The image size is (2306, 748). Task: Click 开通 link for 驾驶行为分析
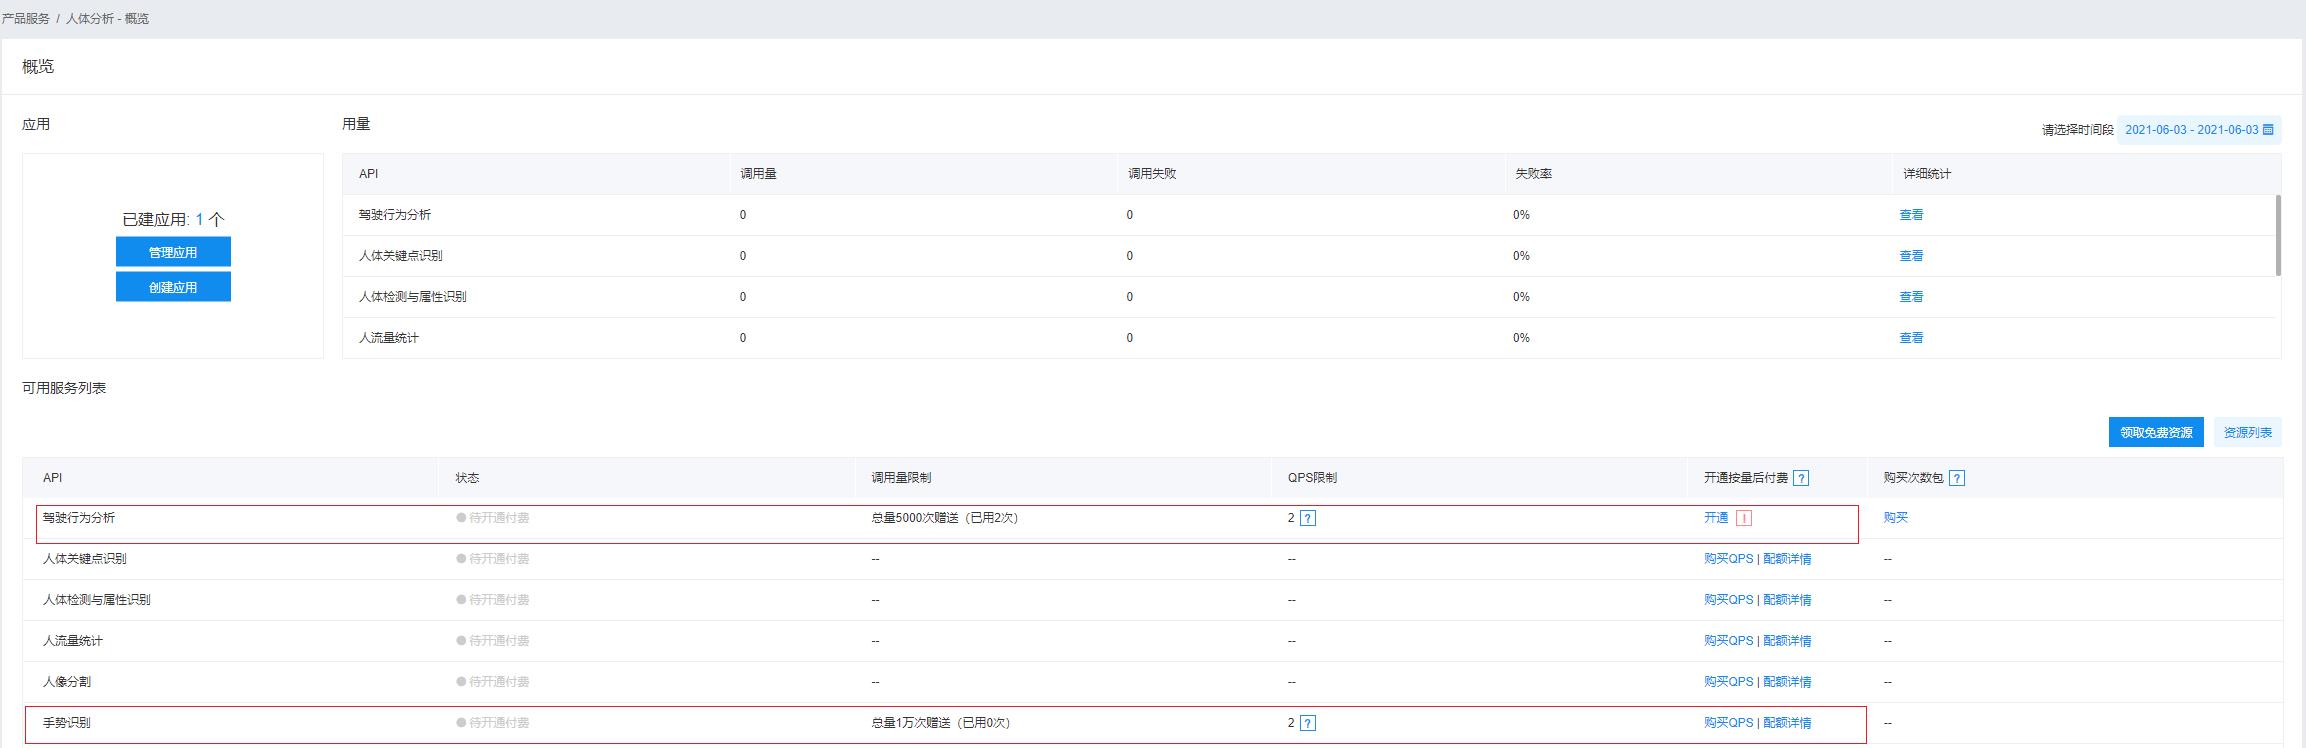1716,518
